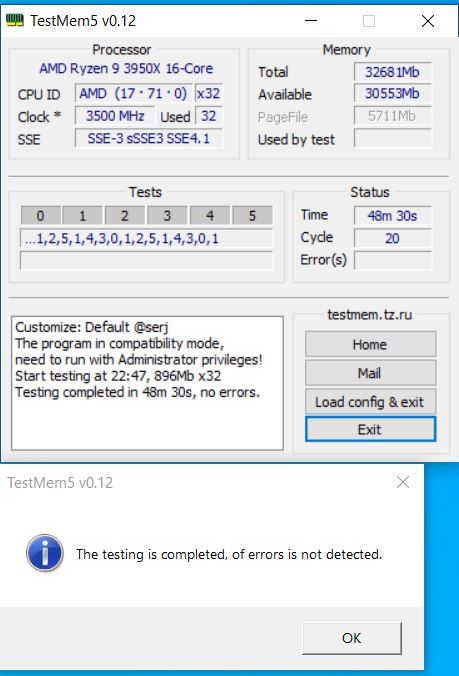Image resolution: width=459 pixels, height=676 pixels.
Task: Click the 'Used by test' label
Action: 297,139
